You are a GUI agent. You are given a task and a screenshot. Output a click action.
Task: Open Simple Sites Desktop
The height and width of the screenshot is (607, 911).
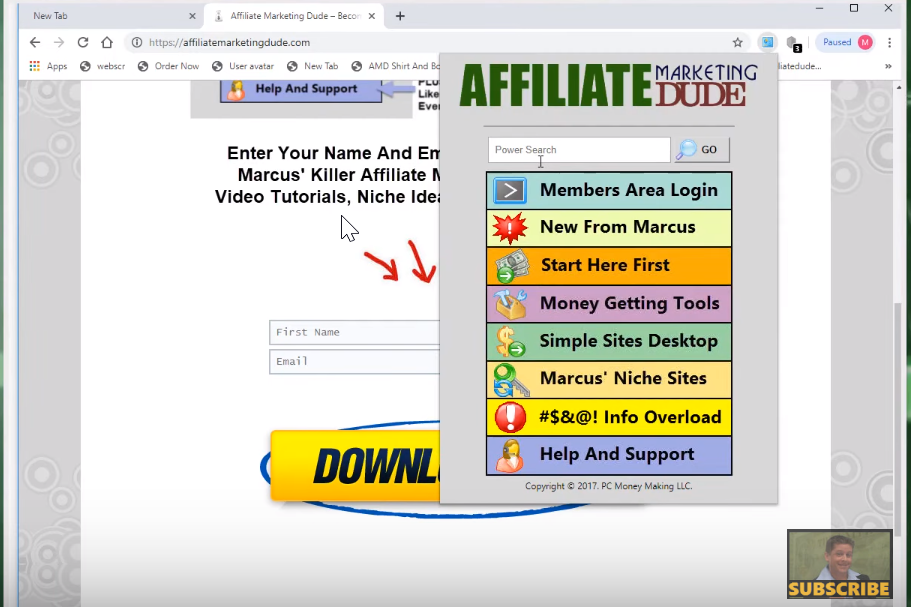pyautogui.click(x=609, y=341)
